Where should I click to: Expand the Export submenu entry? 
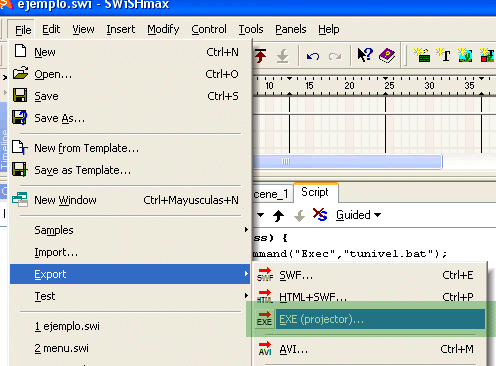point(130,274)
